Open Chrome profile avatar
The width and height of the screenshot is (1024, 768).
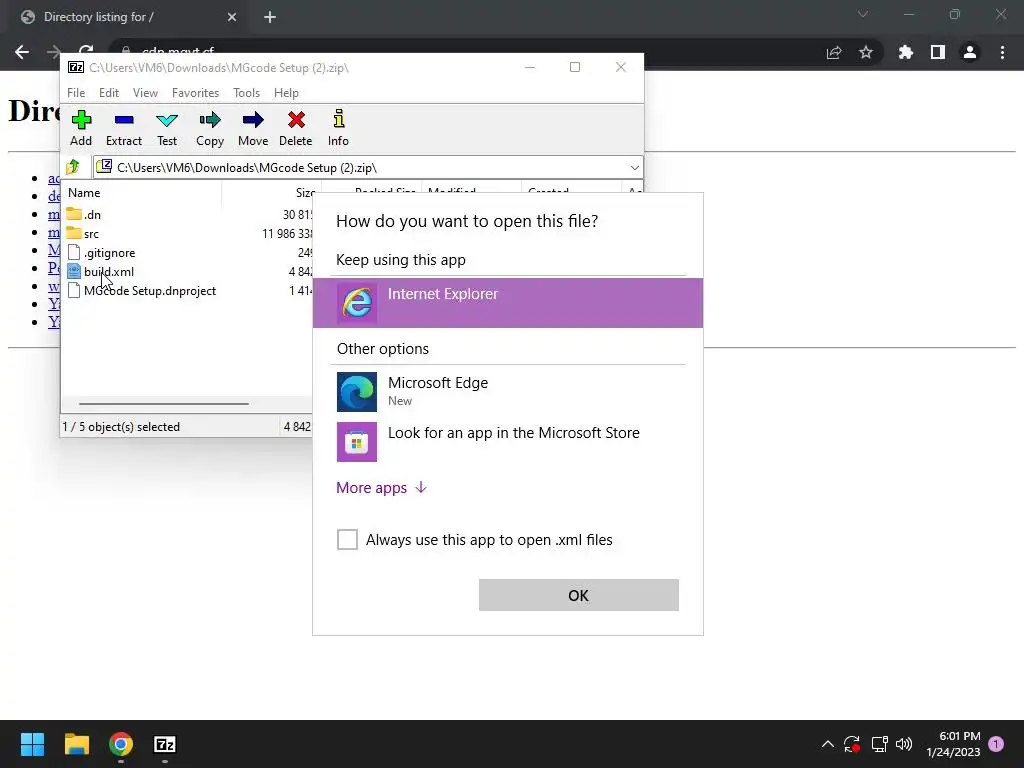click(970, 52)
